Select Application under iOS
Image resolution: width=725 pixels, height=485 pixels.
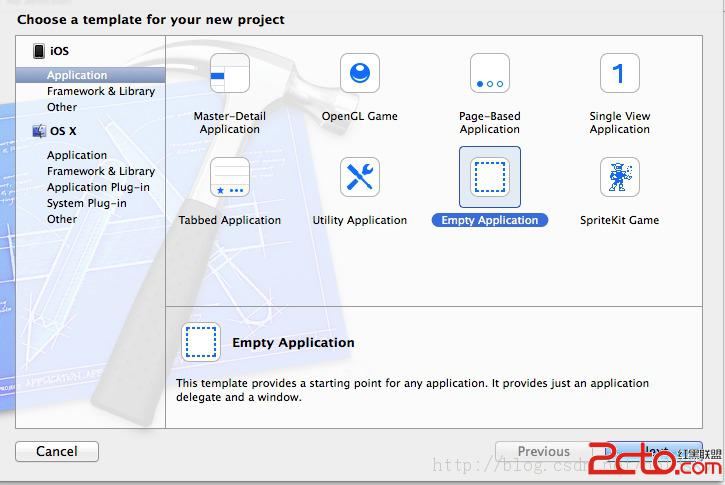[x=91, y=75]
